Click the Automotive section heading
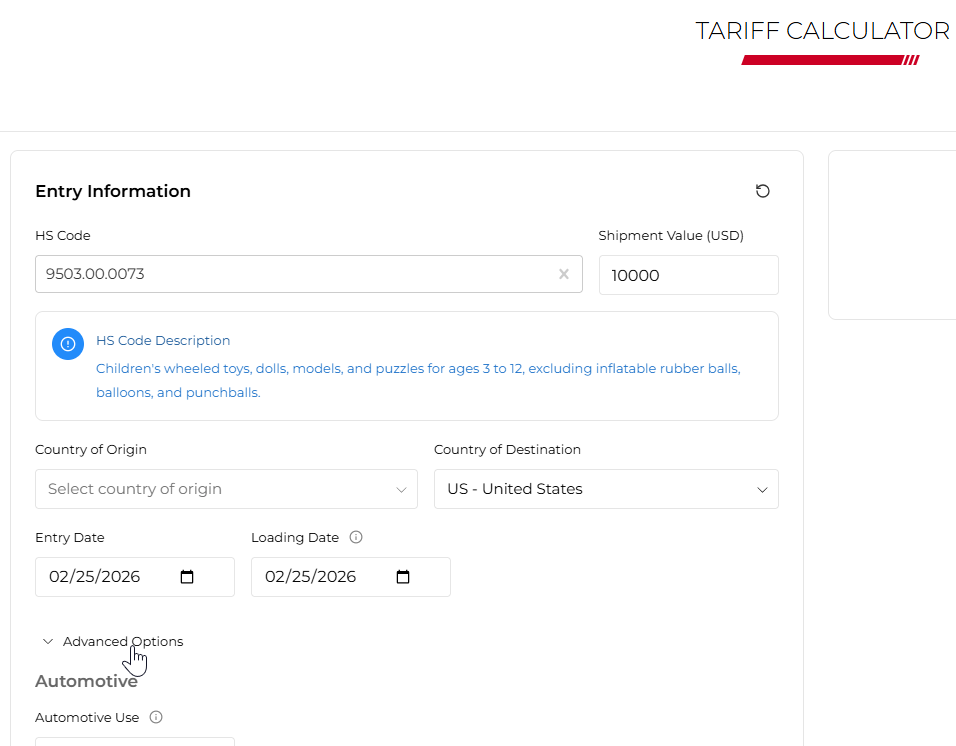This screenshot has width=956, height=746. coord(86,681)
